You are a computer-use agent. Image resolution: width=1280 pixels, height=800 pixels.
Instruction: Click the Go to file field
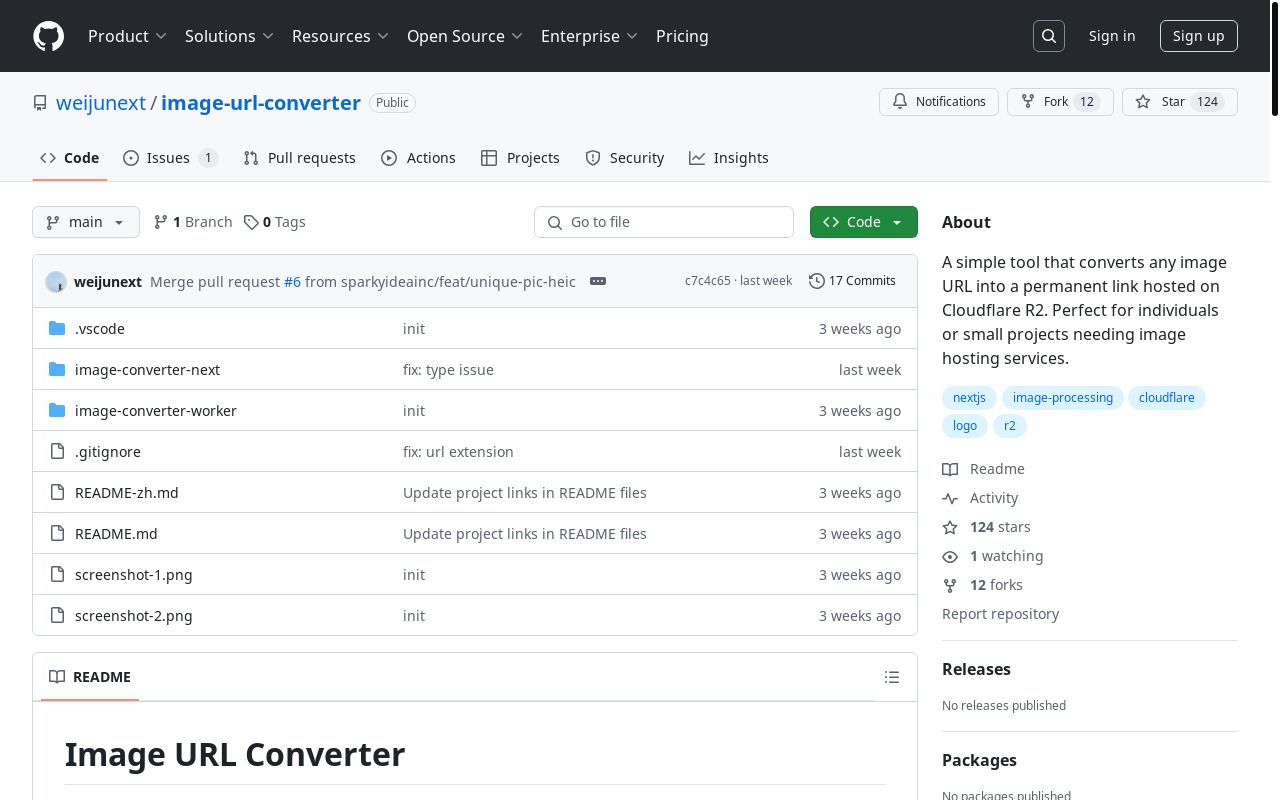(x=664, y=222)
